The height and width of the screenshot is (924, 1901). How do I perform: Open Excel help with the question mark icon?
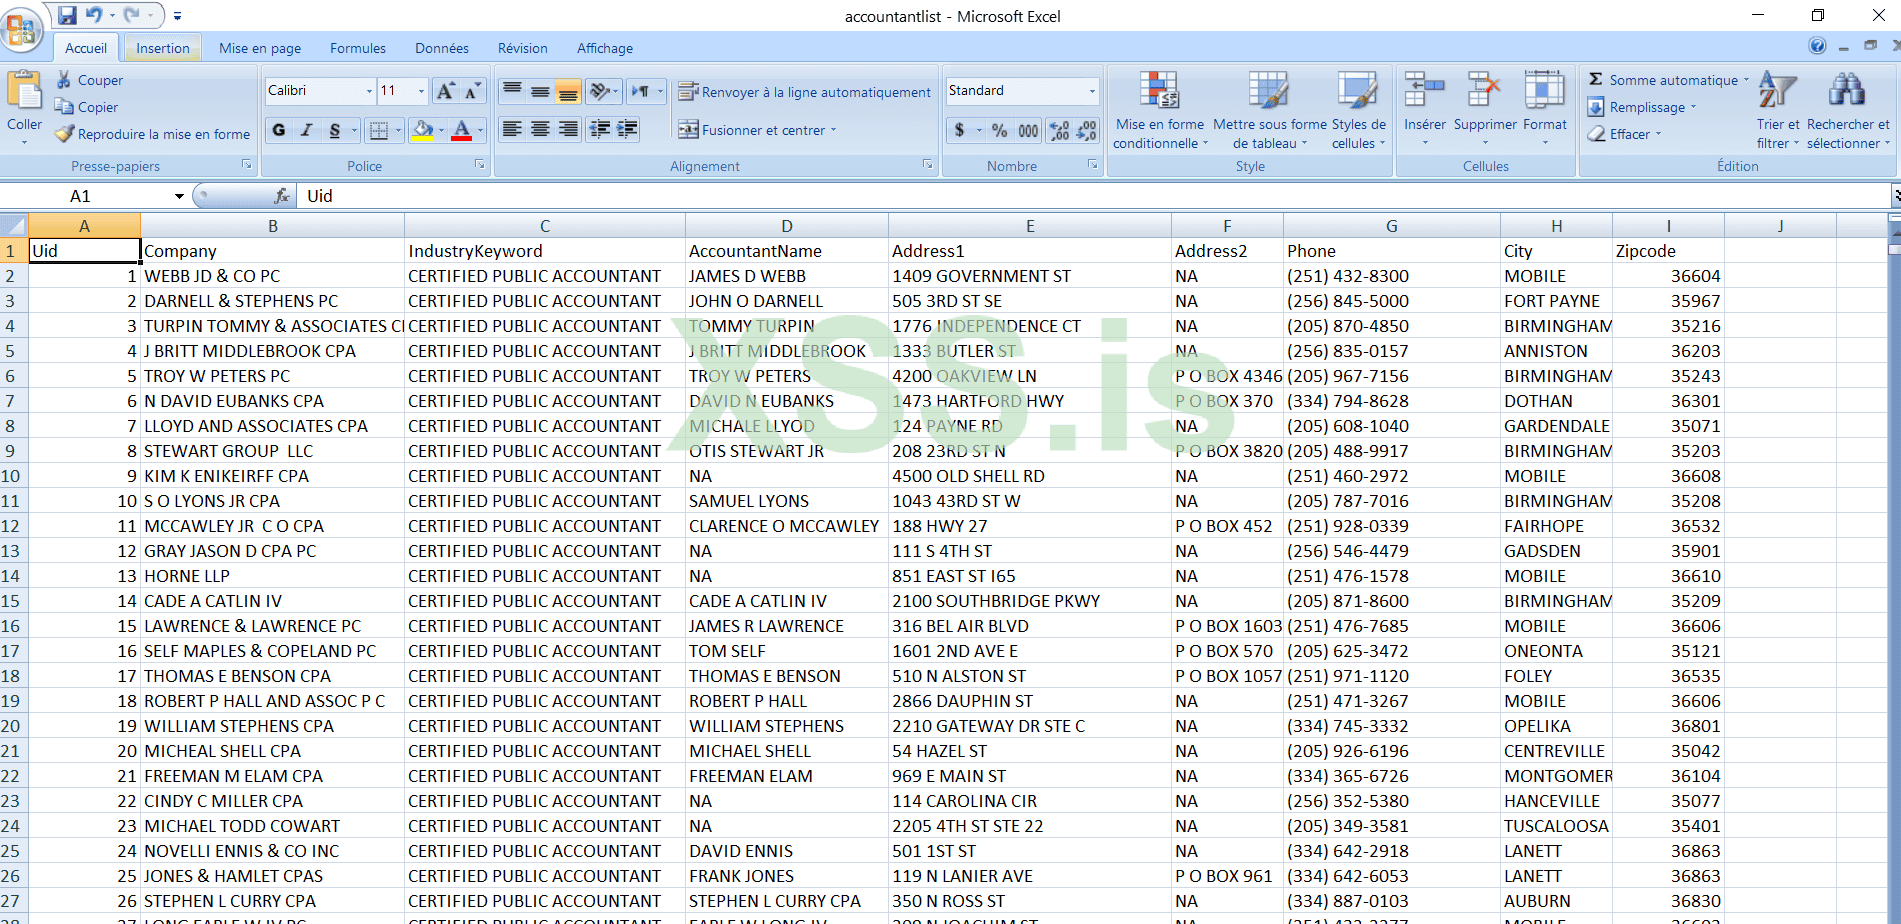coord(1817,46)
